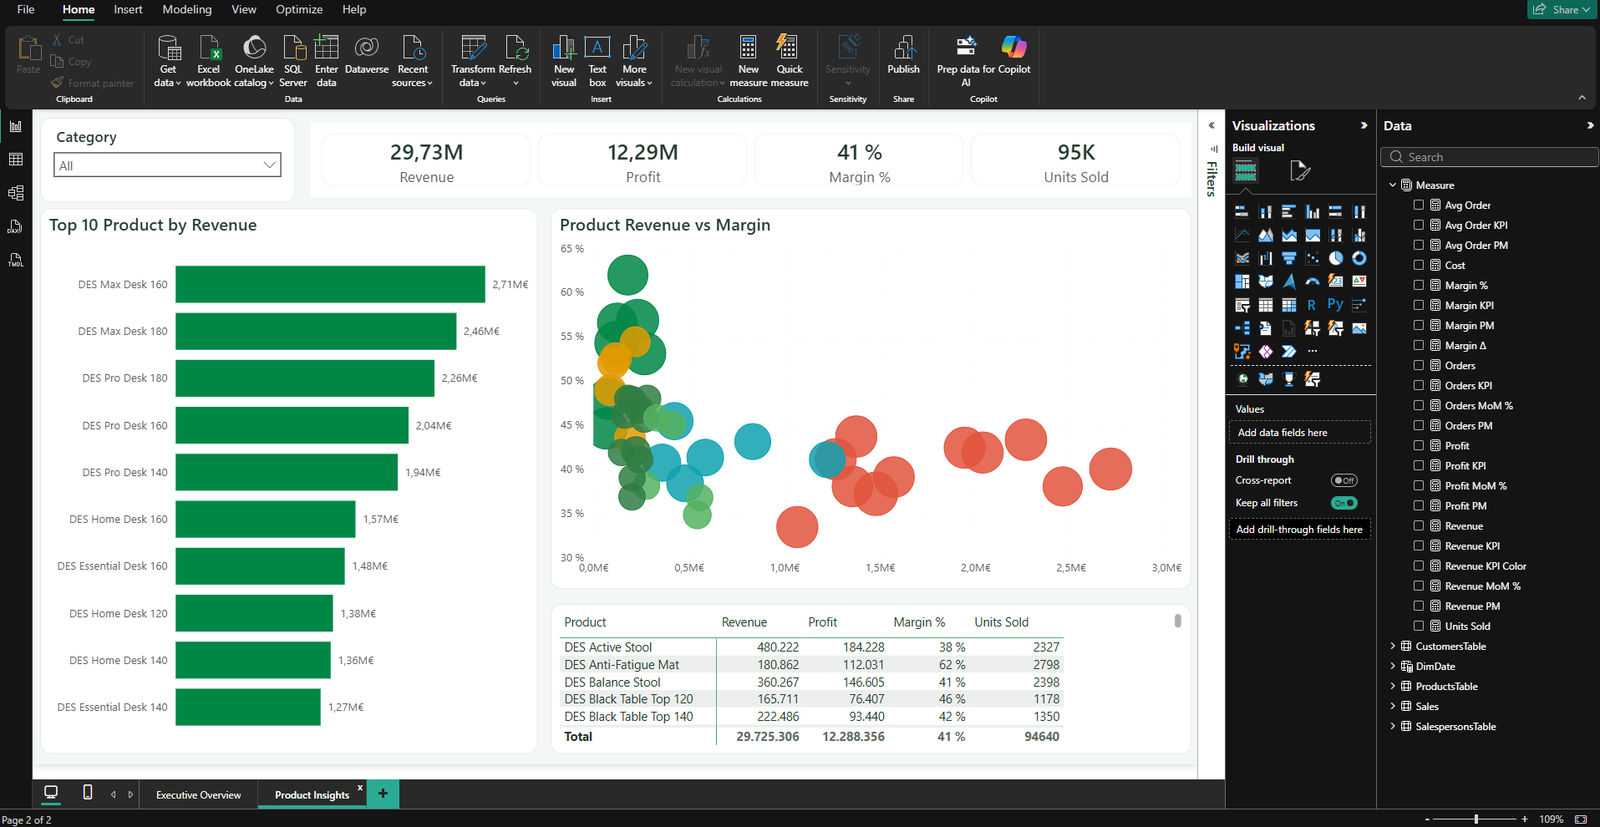The height and width of the screenshot is (827, 1600).
Task: Select the ribbon chart visual
Action: pos(1242,258)
